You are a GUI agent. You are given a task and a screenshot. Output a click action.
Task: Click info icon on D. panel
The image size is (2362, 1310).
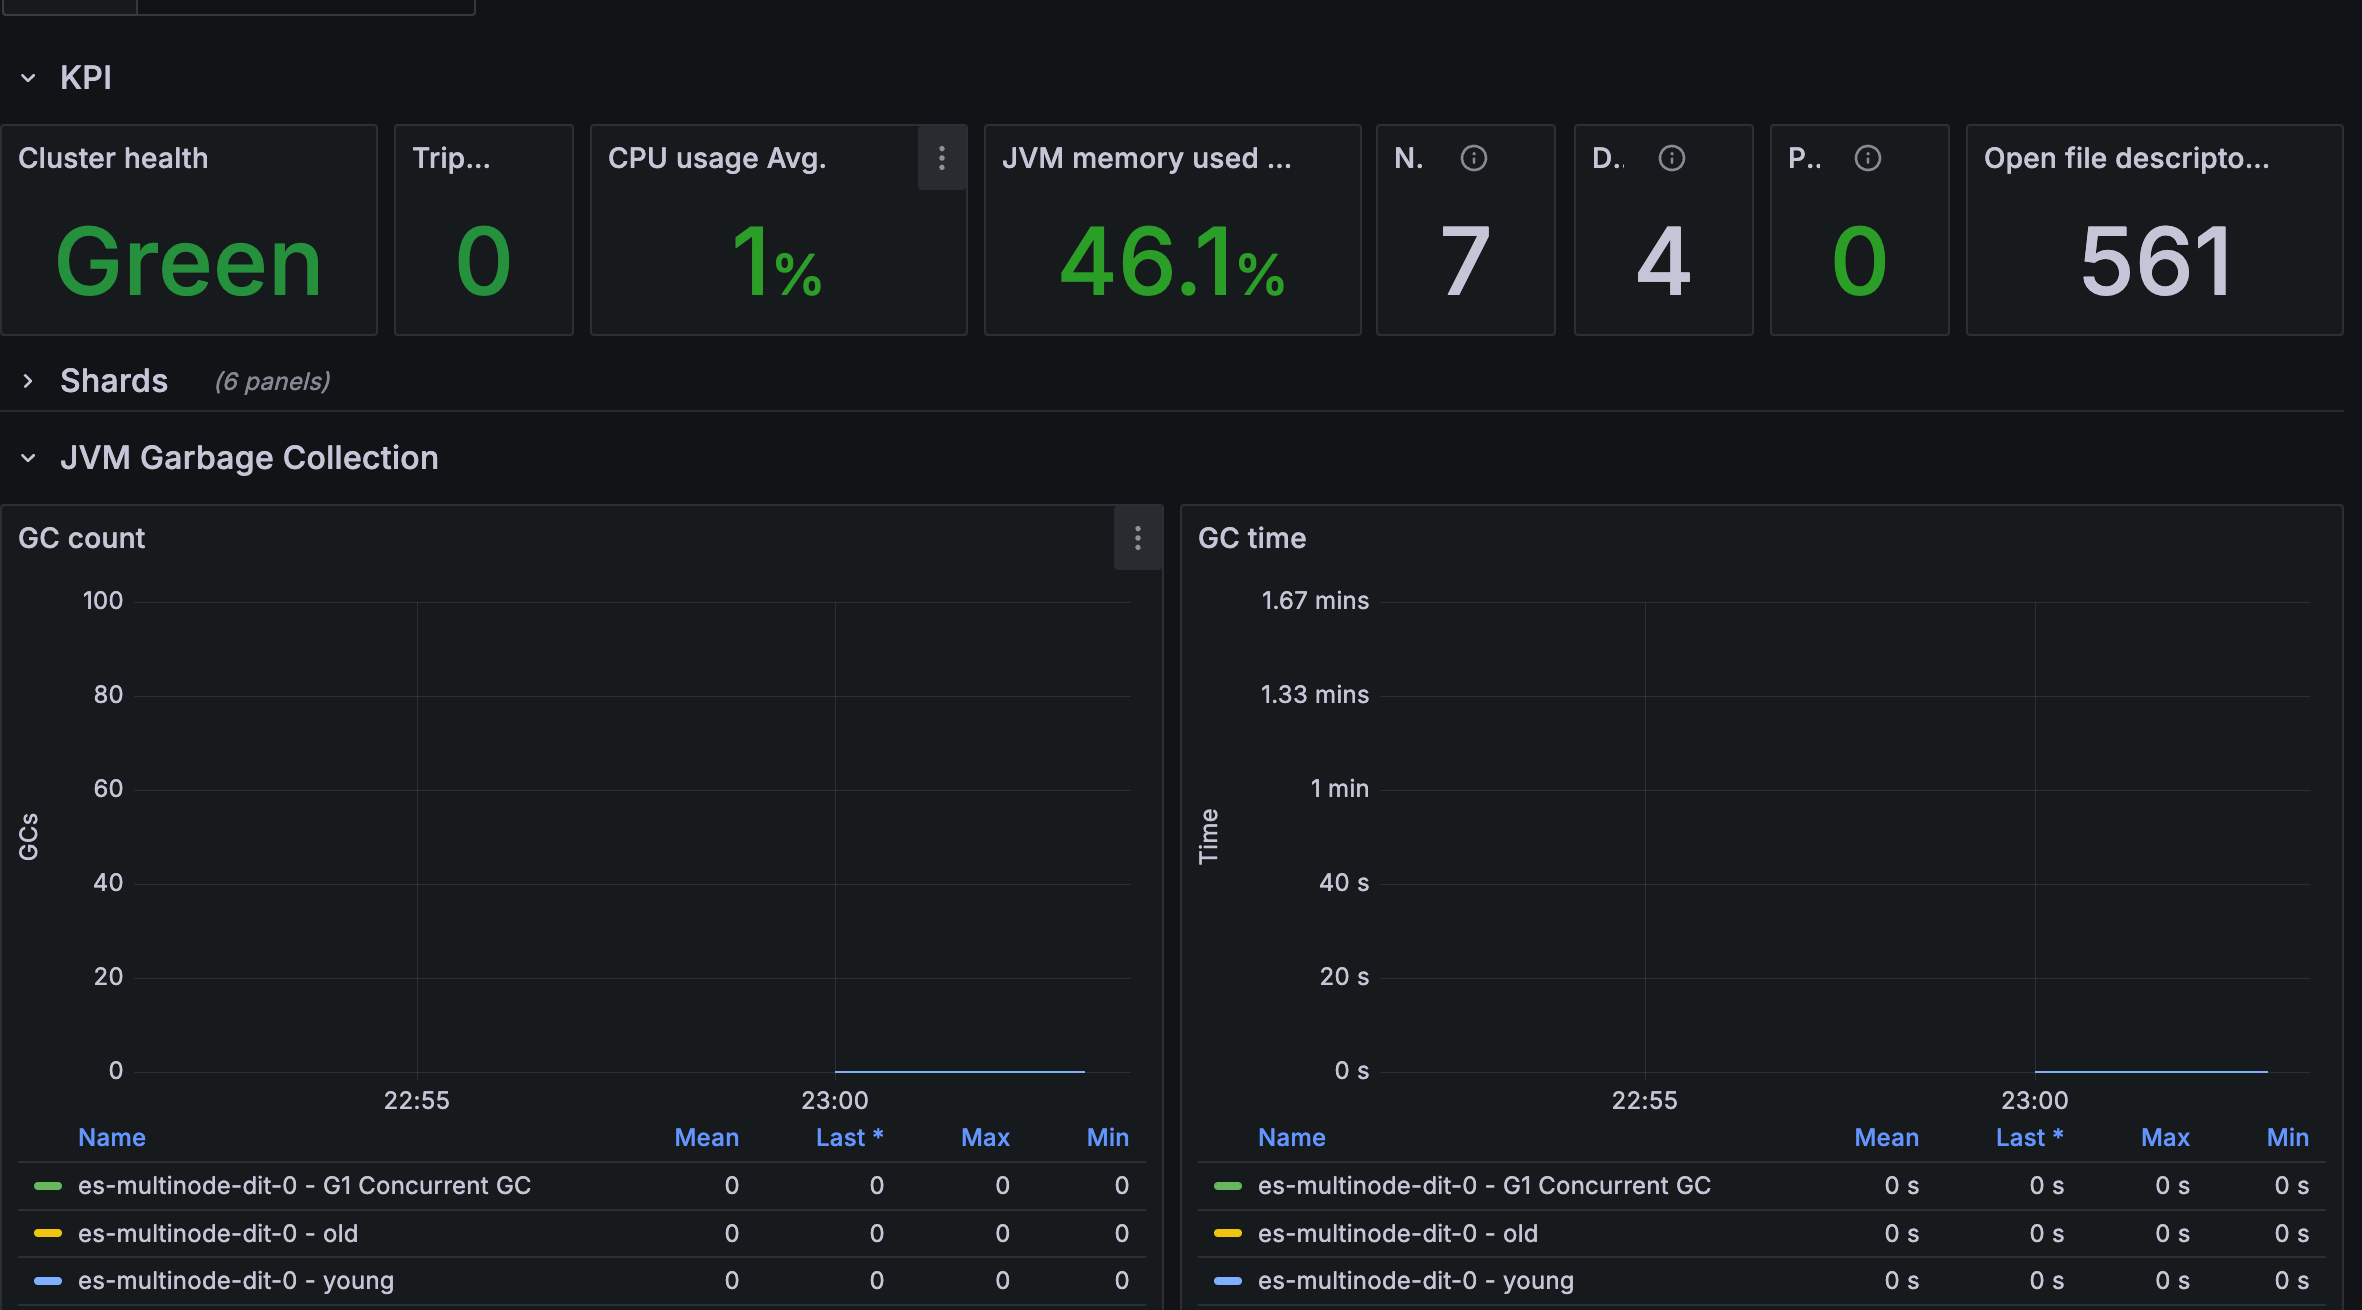pos(1671,158)
